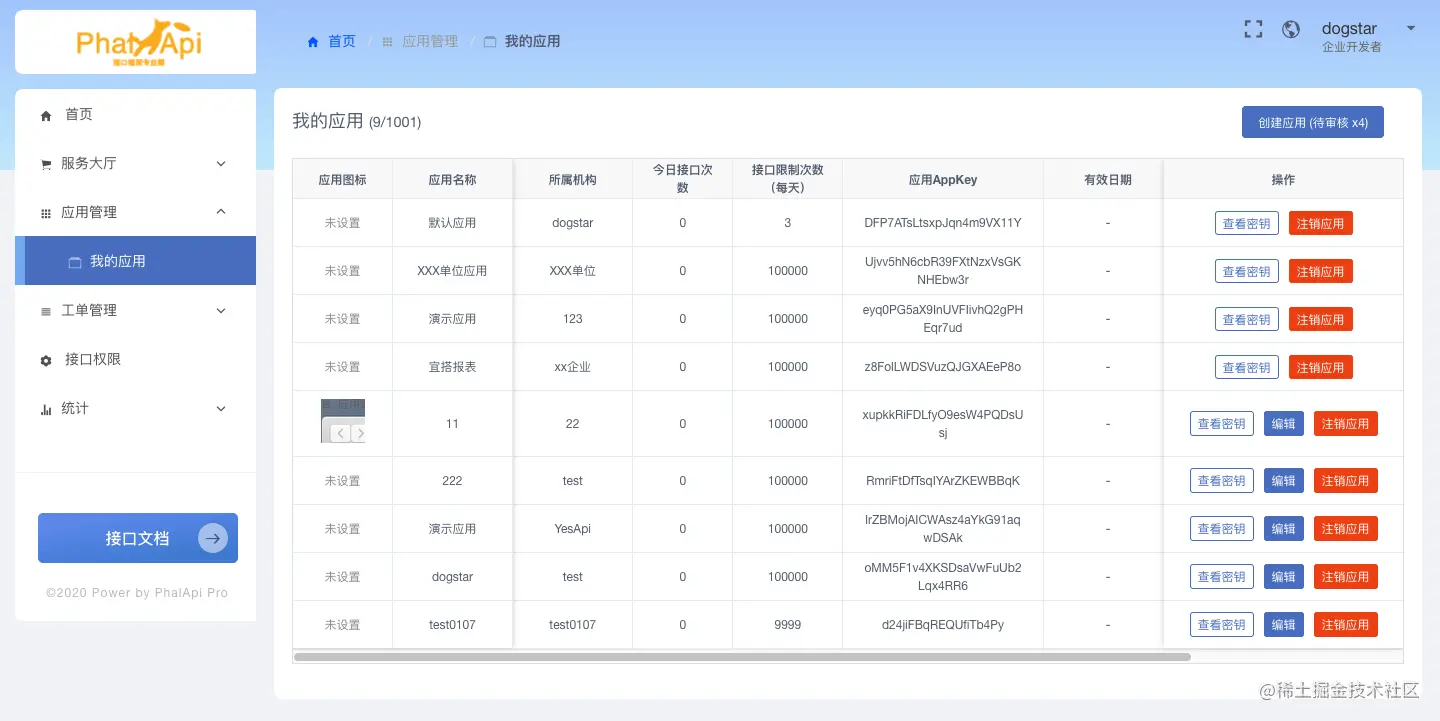This screenshot has height=721, width=1440.
Task: Click the 接口限制次数 column header
Action: 788,179
